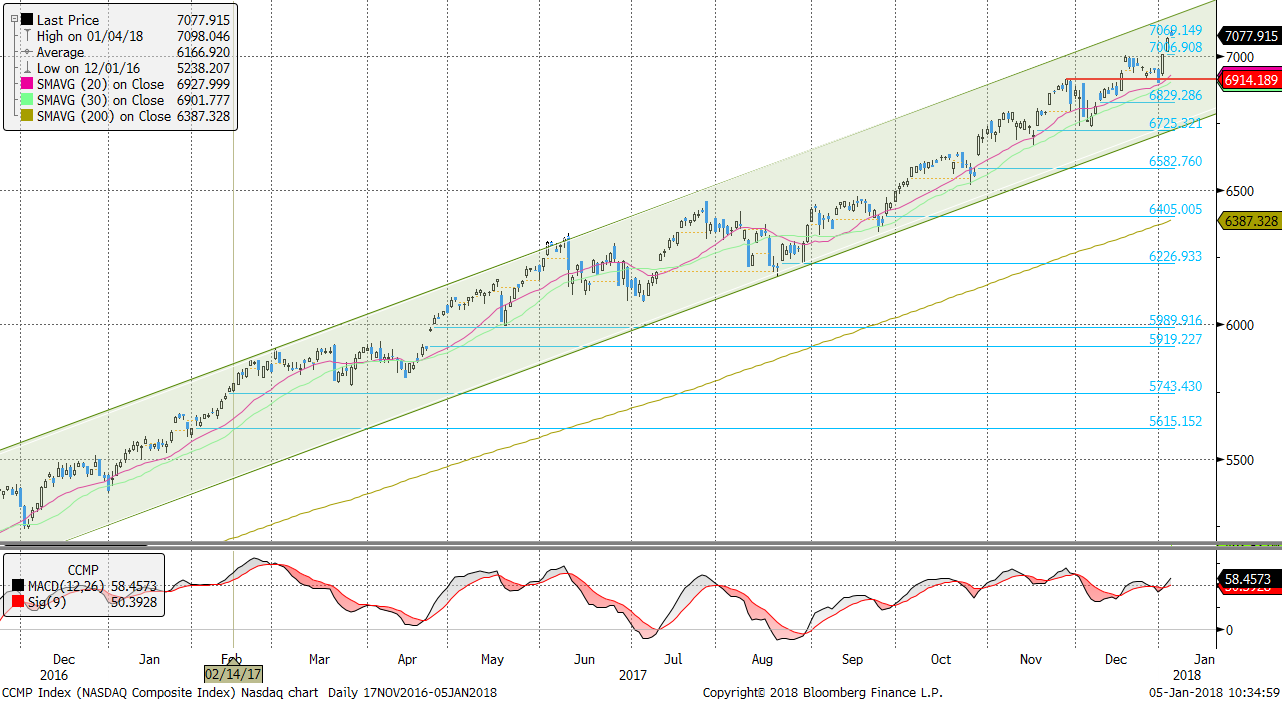Image resolution: width=1282 pixels, height=701 pixels.
Task: Click the highlighted 02/14/17 date marker
Action: pyautogui.click(x=233, y=675)
